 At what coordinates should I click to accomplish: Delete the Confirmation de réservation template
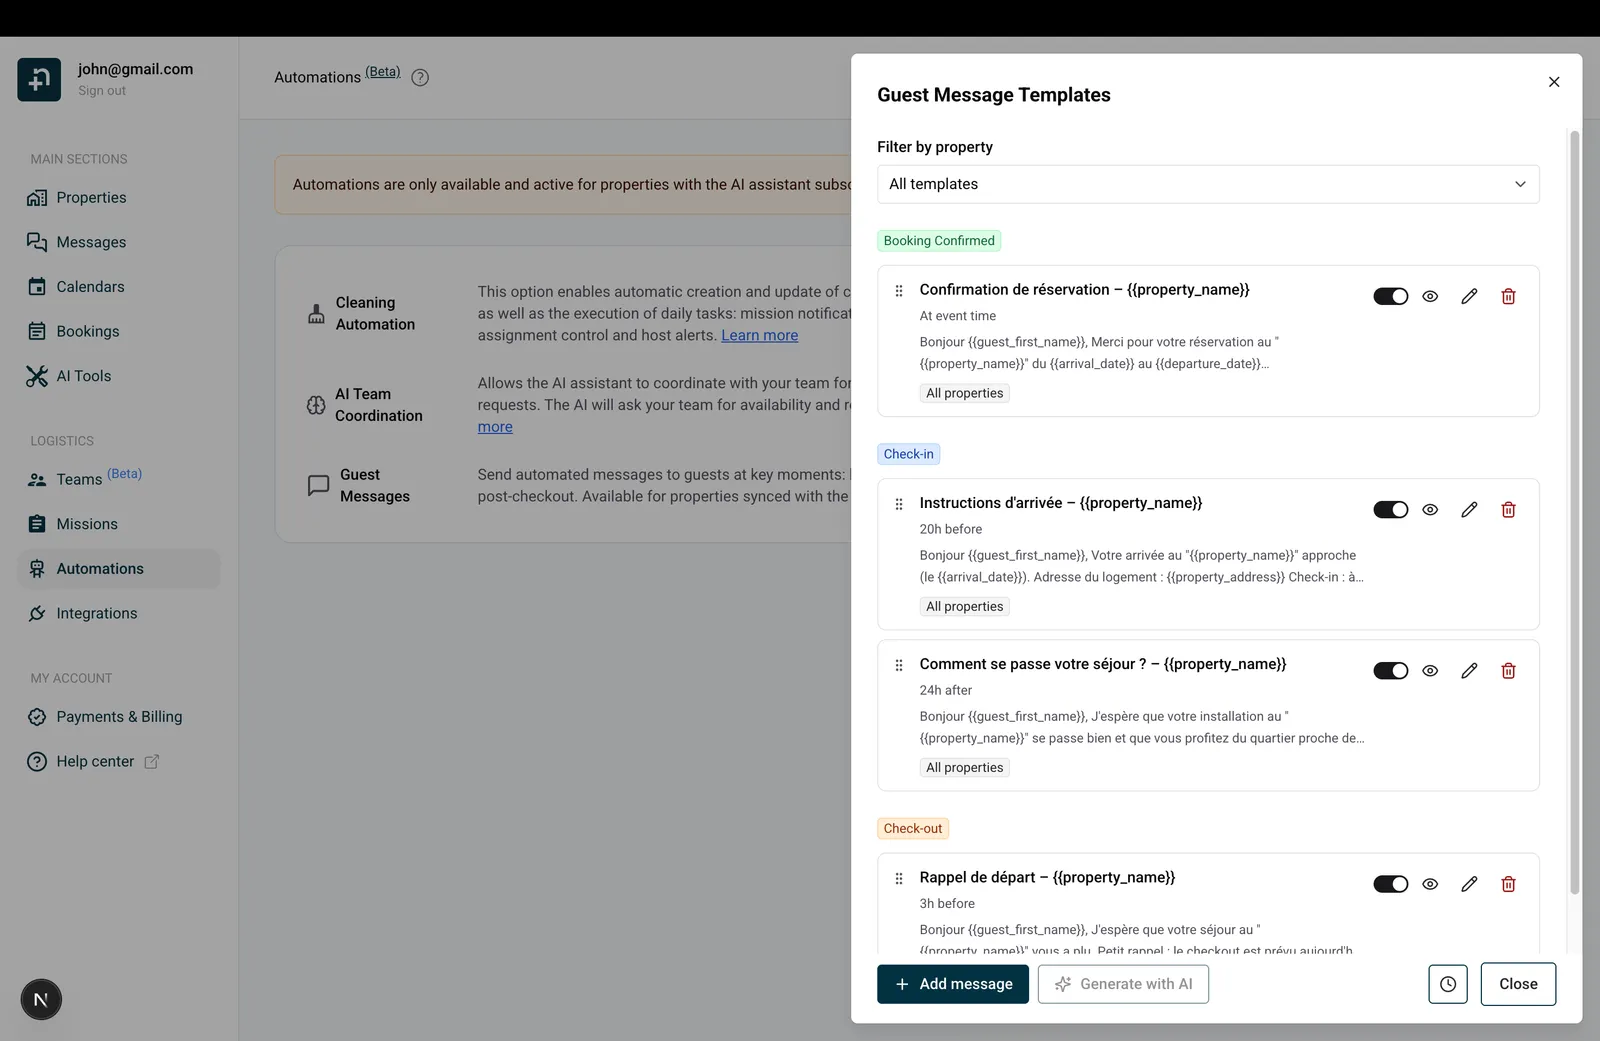pyautogui.click(x=1508, y=296)
